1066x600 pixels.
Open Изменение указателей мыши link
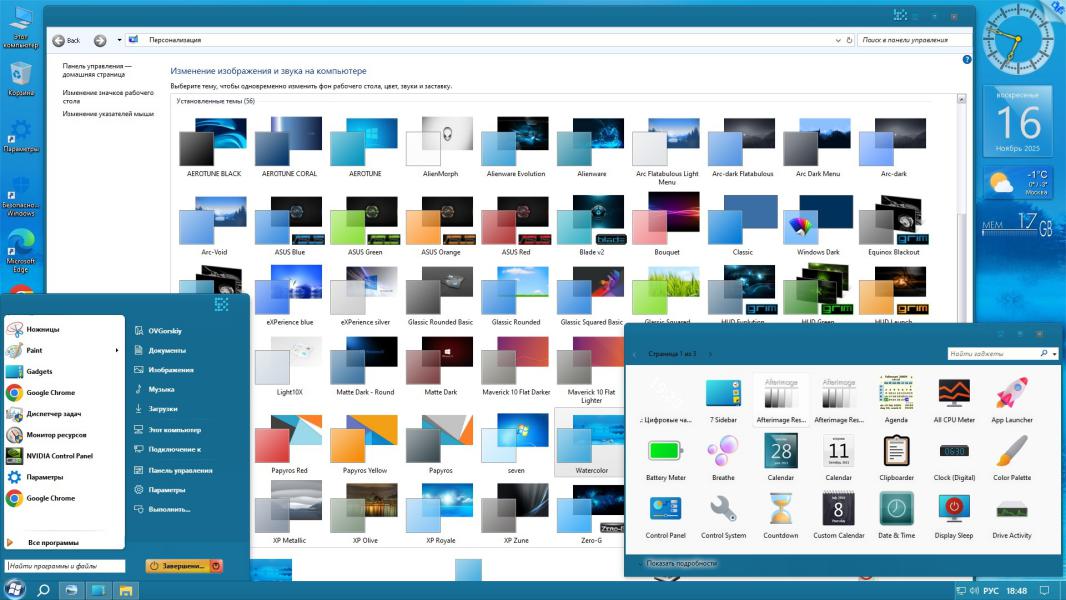[x=108, y=114]
